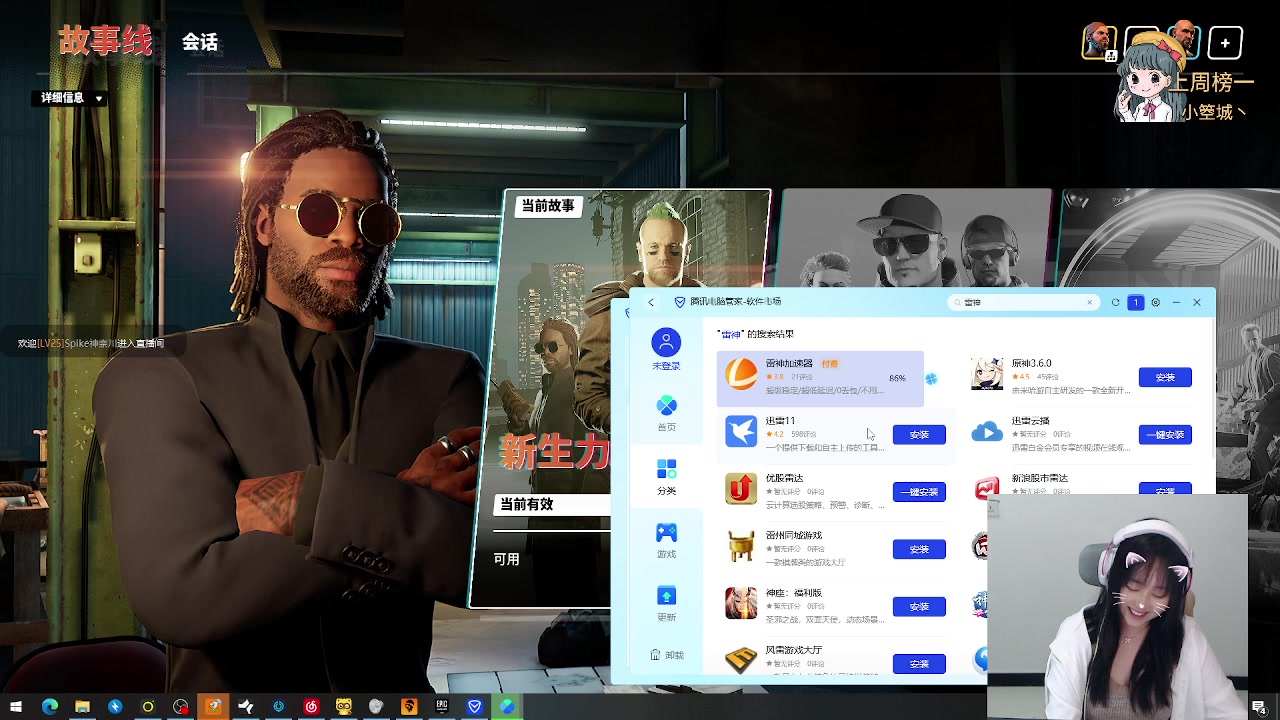Click the 付费 paid tag on 雷神加速器
This screenshot has width=1280, height=720.
coord(829,364)
